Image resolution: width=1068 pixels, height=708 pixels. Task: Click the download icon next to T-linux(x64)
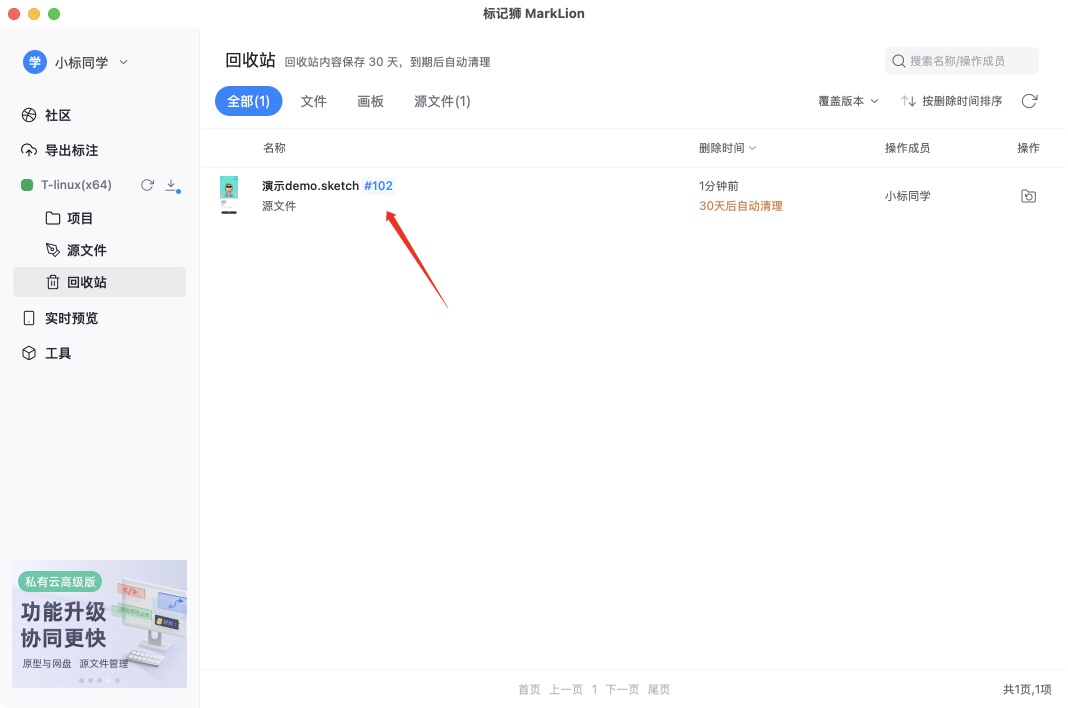pyautogui.click(x=171, y=185)
